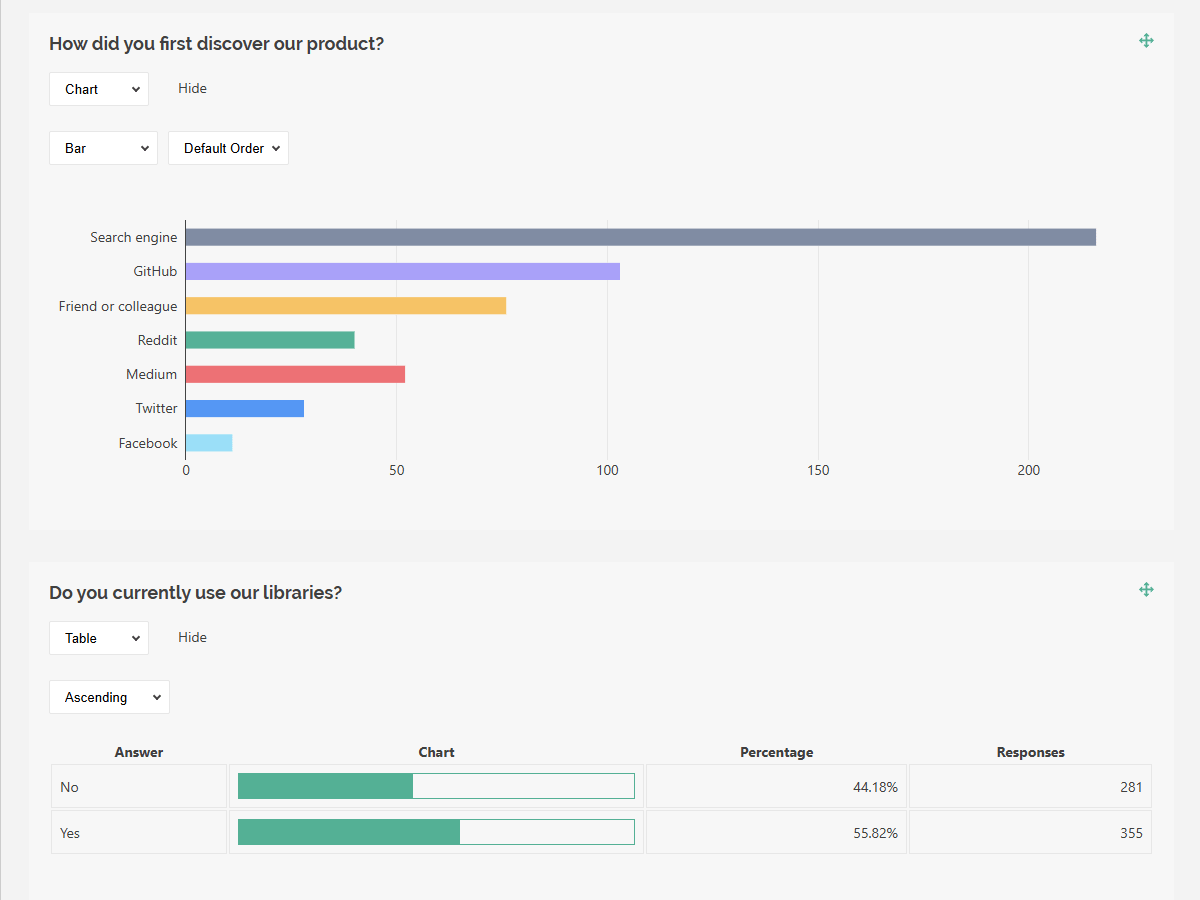This screenshot has height=900, width=1200.
Task: Click the 355 responses cell
Action: (x=1030, y=833)
